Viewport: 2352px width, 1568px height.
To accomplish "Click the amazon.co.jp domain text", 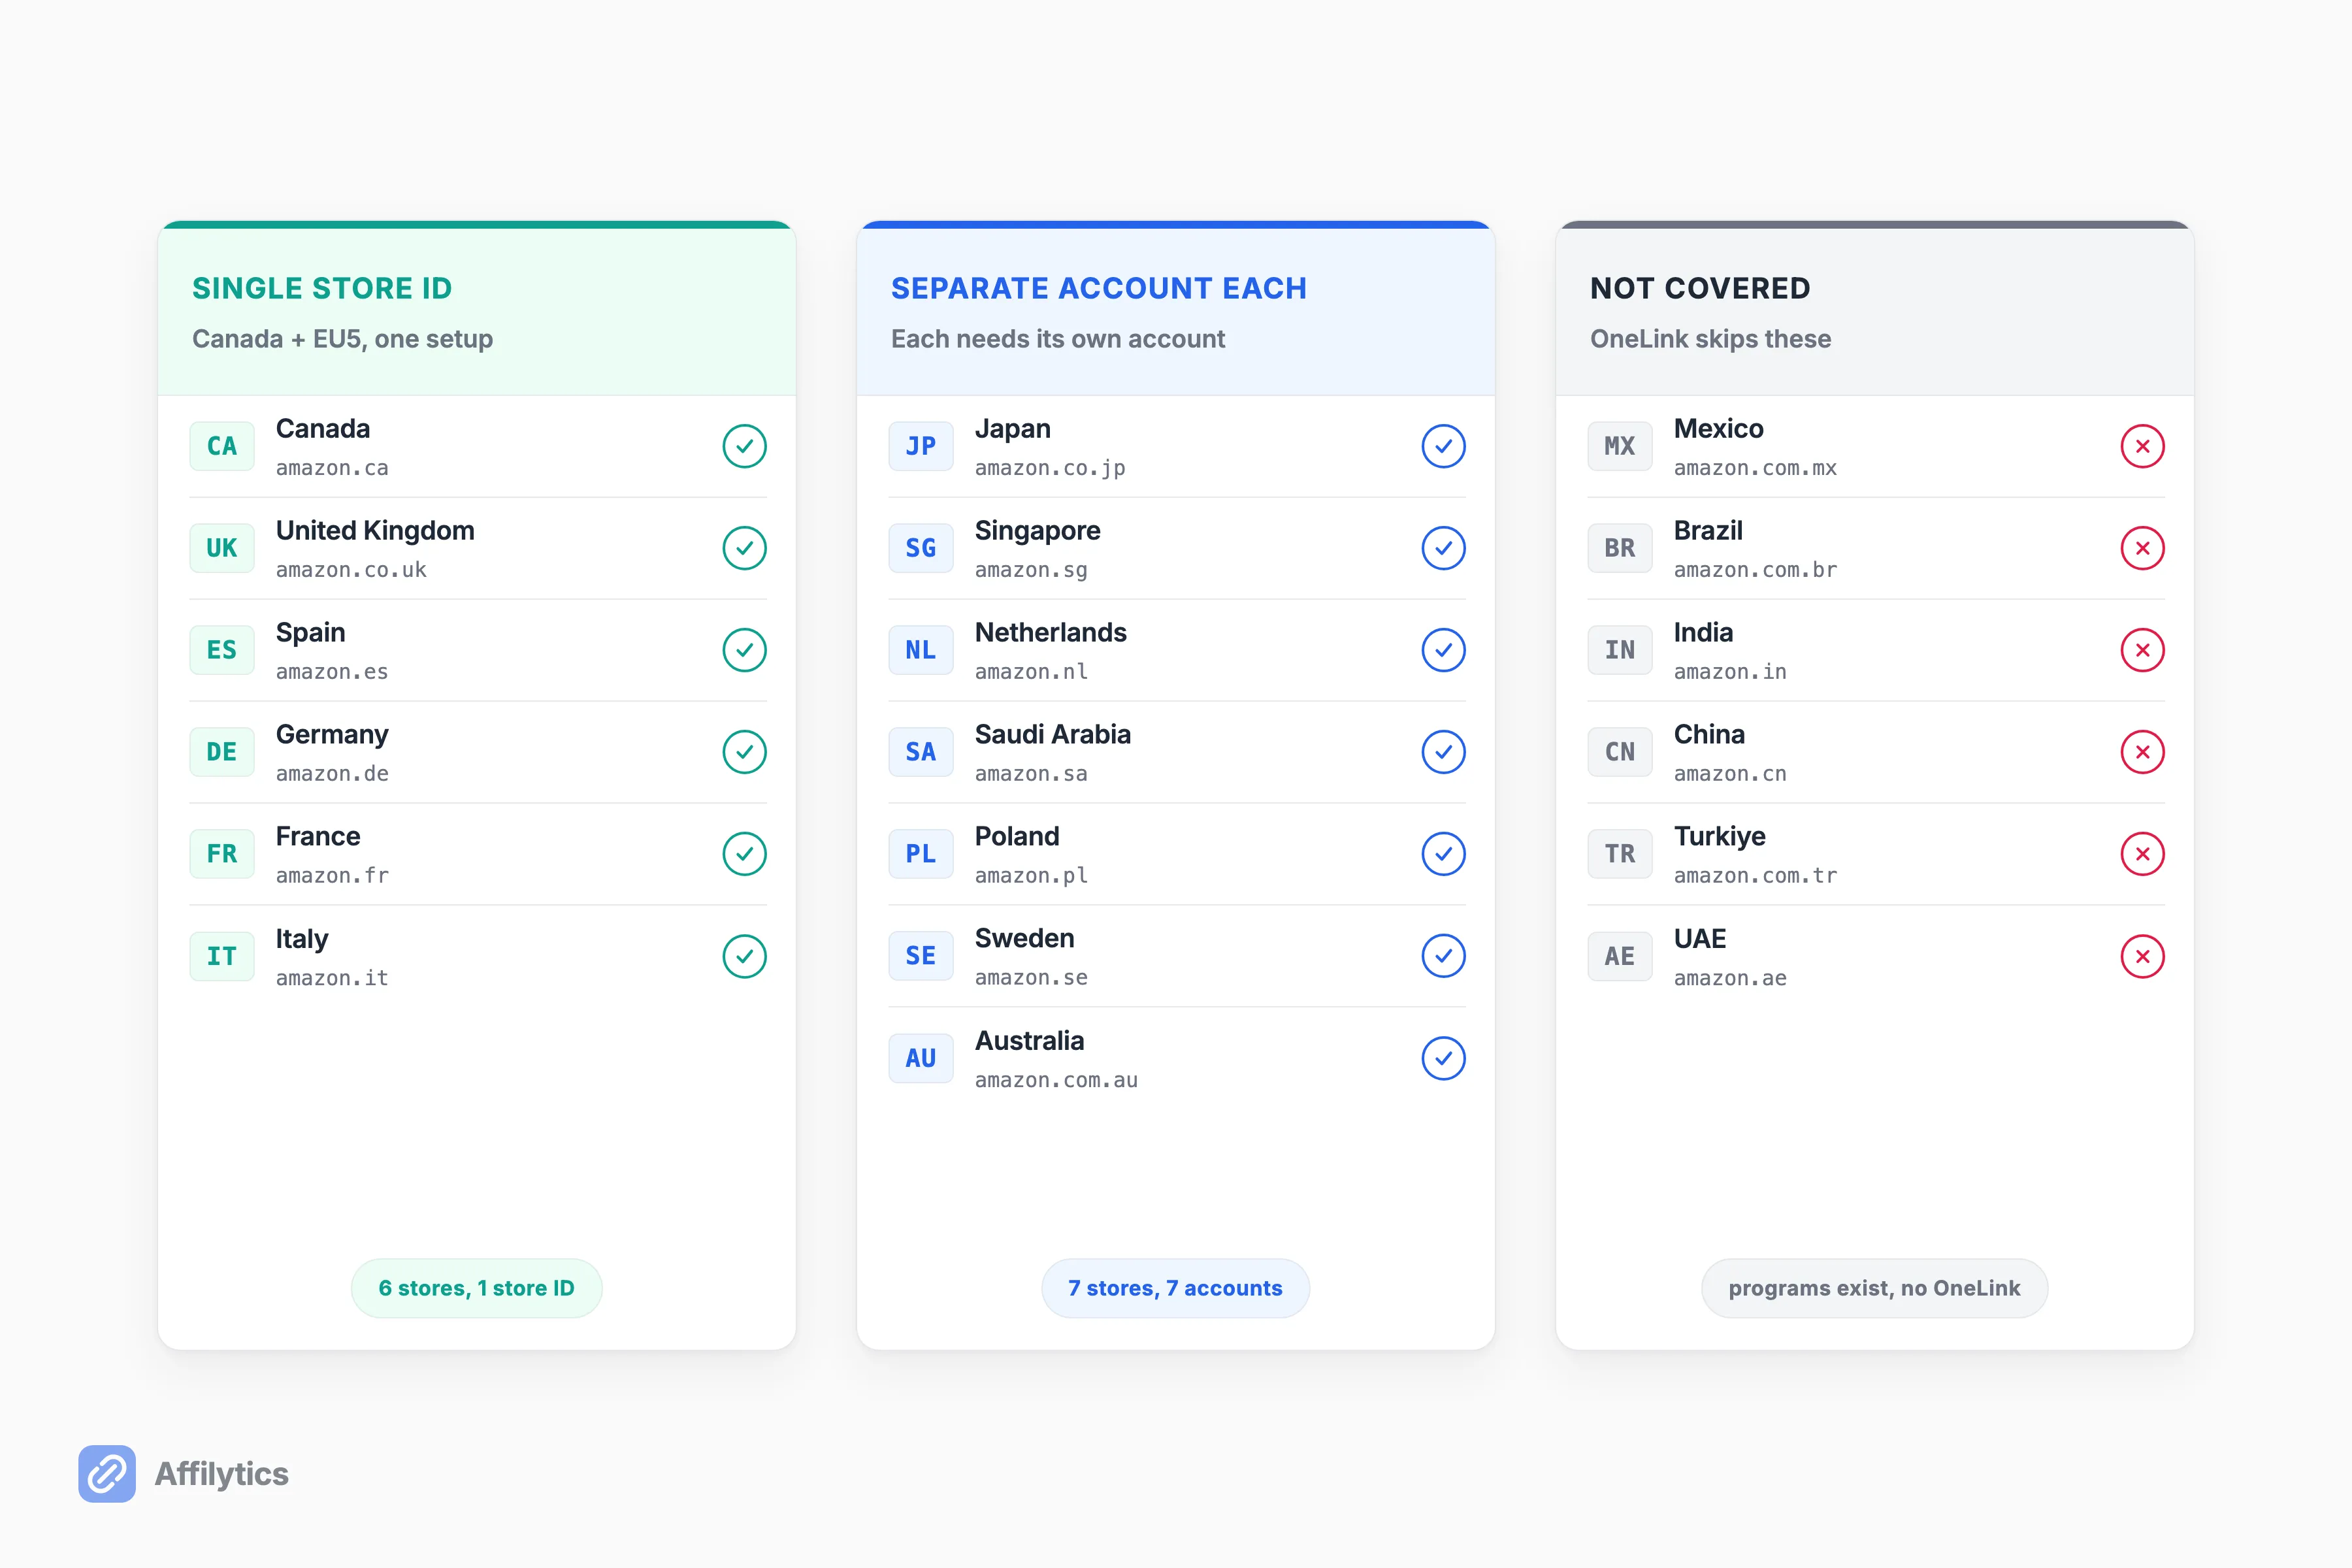I will tap(1050, 468).
